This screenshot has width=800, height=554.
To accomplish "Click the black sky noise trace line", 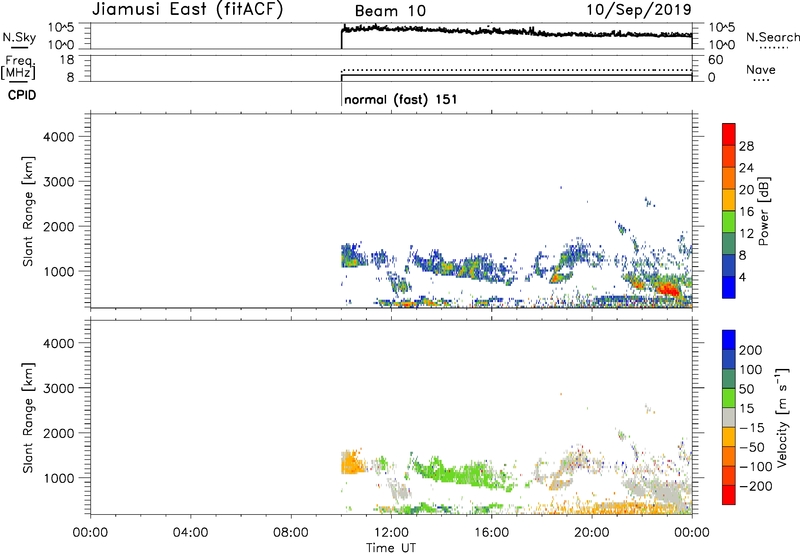I will [x=515, y=31].
